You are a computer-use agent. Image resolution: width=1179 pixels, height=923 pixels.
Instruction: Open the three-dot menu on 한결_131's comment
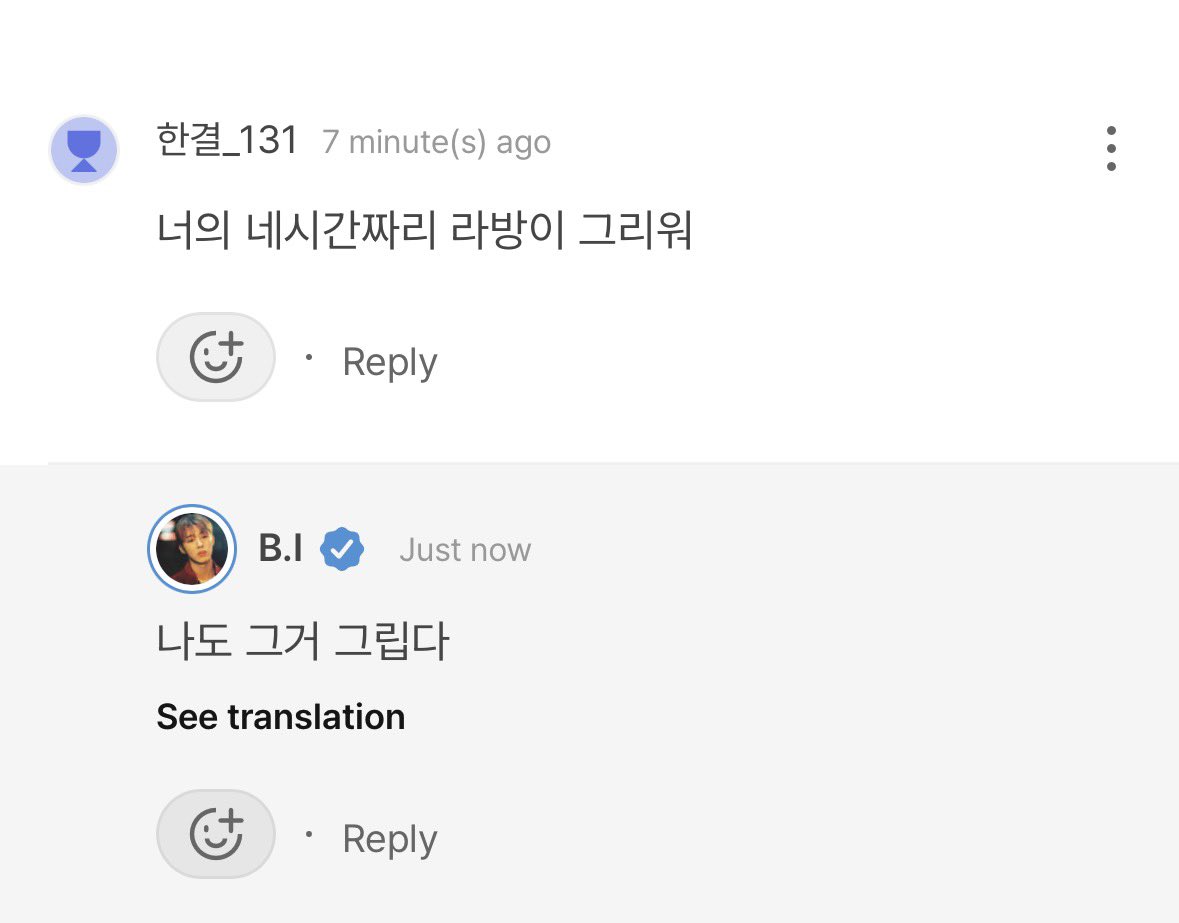click(x=1111, y=148)
